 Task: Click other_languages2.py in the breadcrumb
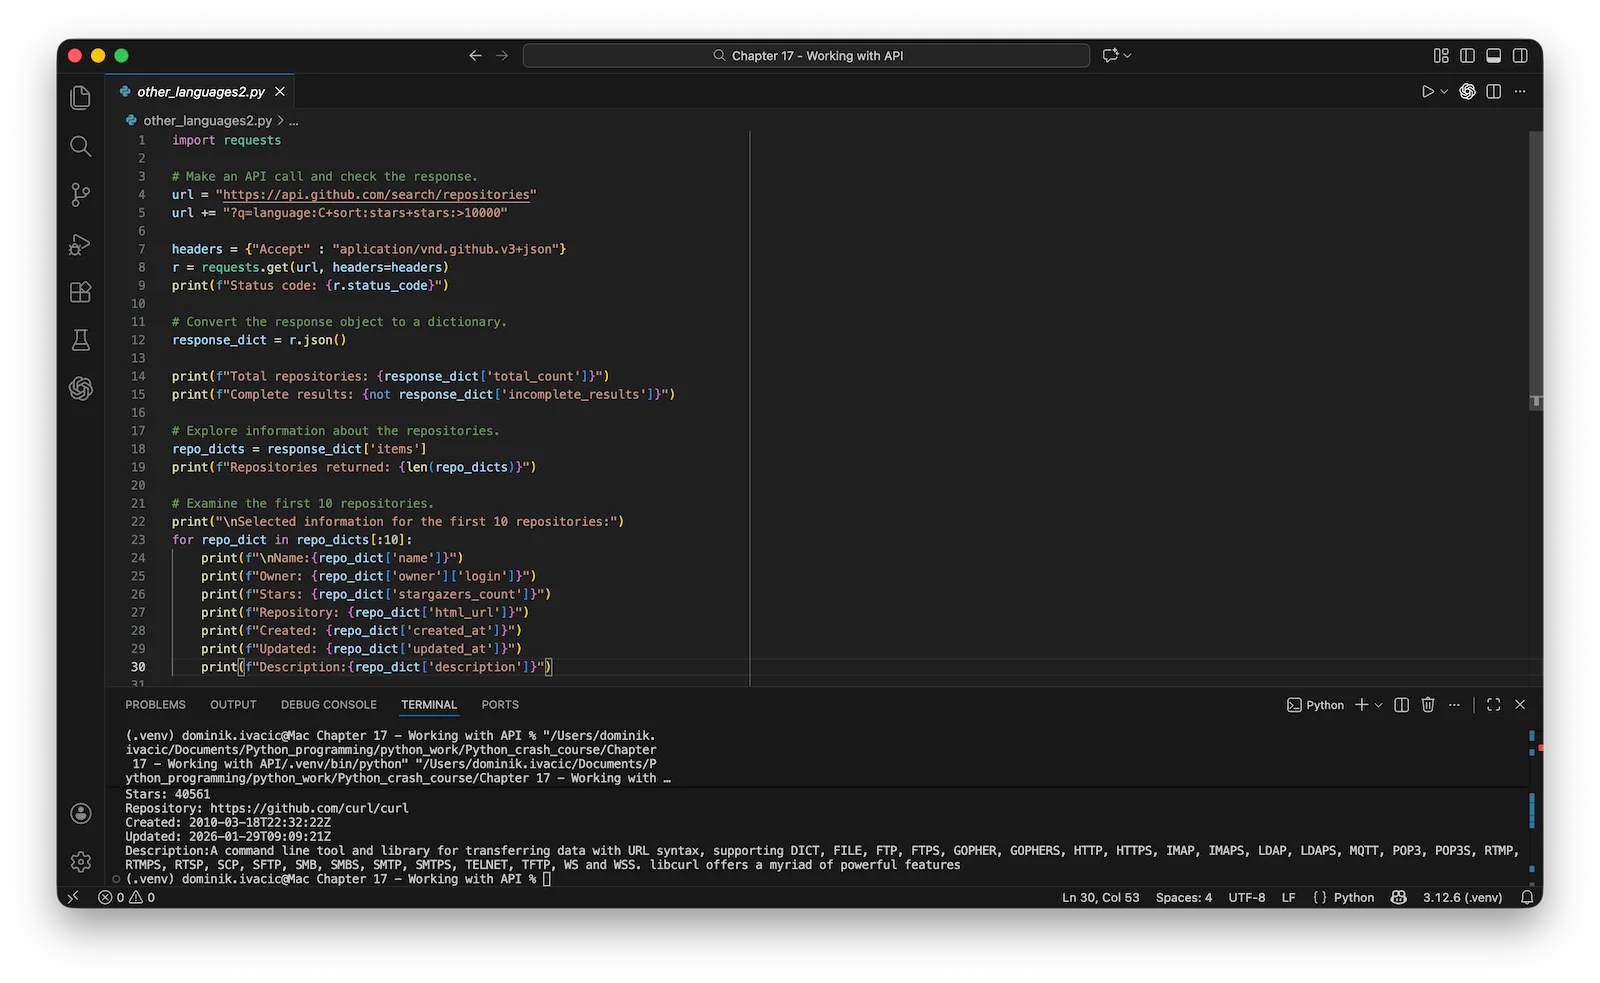[207, 120]
